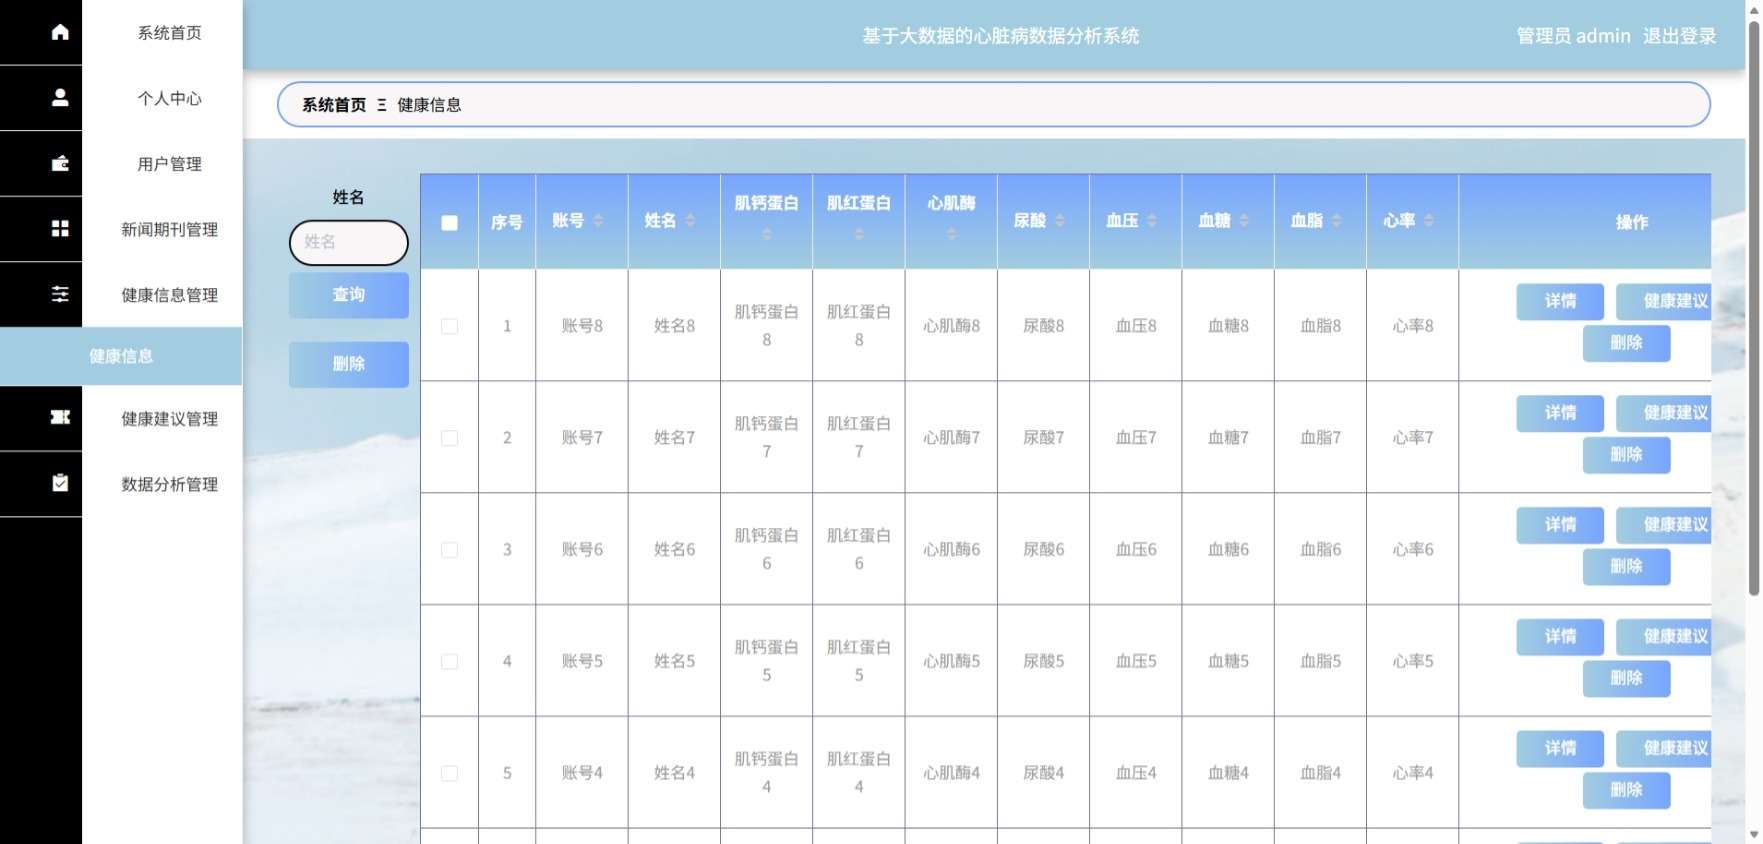Click the 心肌酶7 table cell
1763x844 pixels.
[951, 438]
